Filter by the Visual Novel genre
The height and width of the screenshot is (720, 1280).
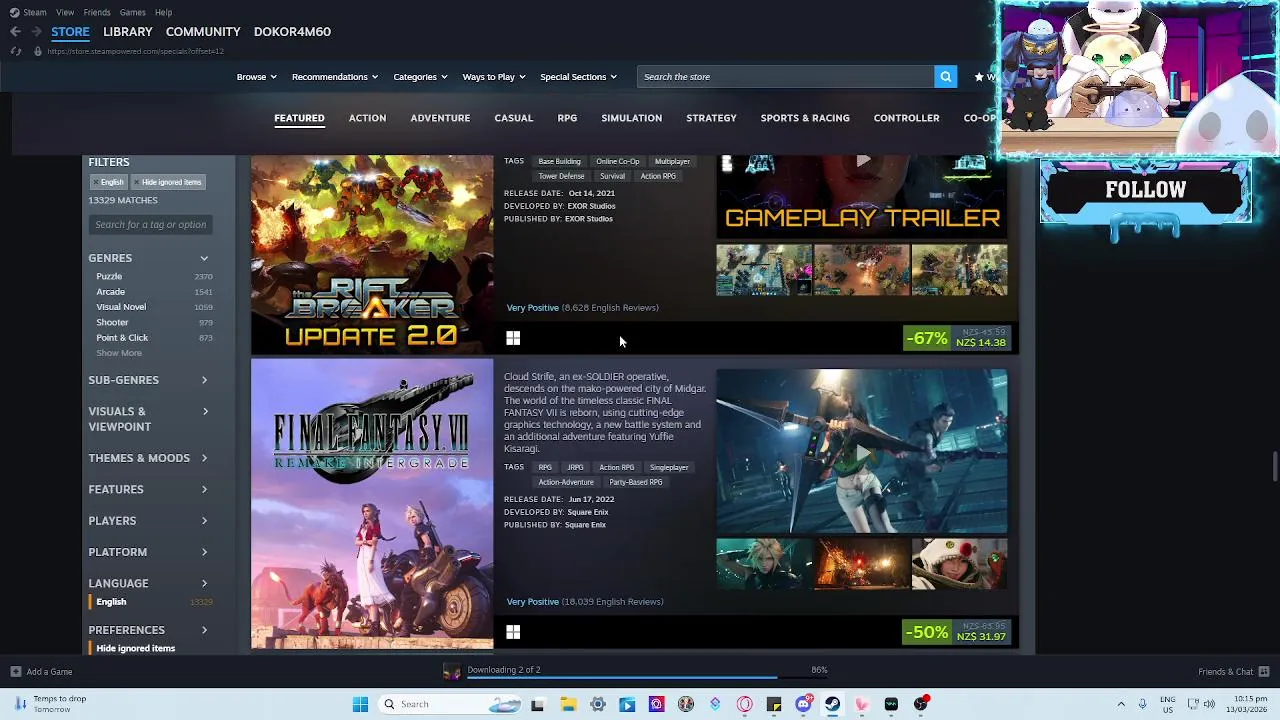click(121, 307)
